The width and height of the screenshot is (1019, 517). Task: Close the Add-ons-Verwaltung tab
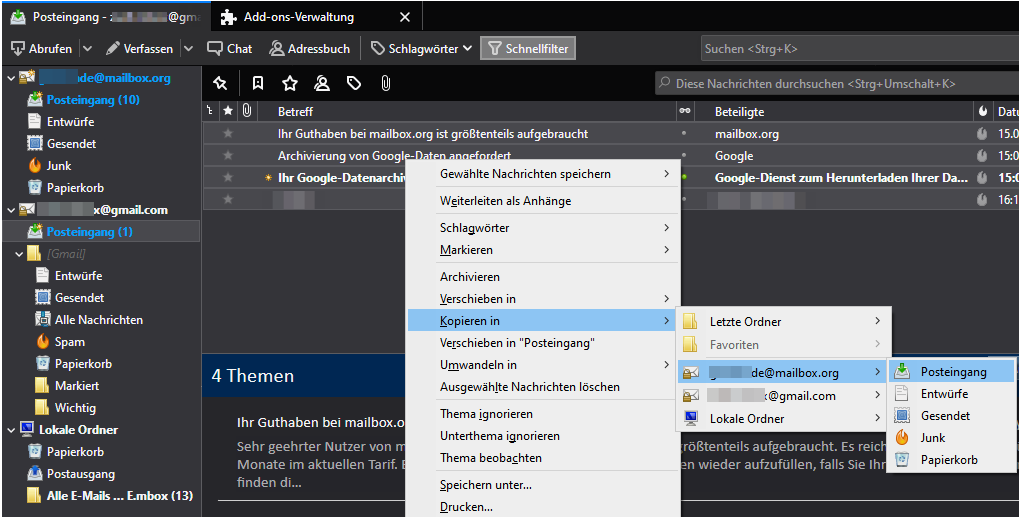405,18
